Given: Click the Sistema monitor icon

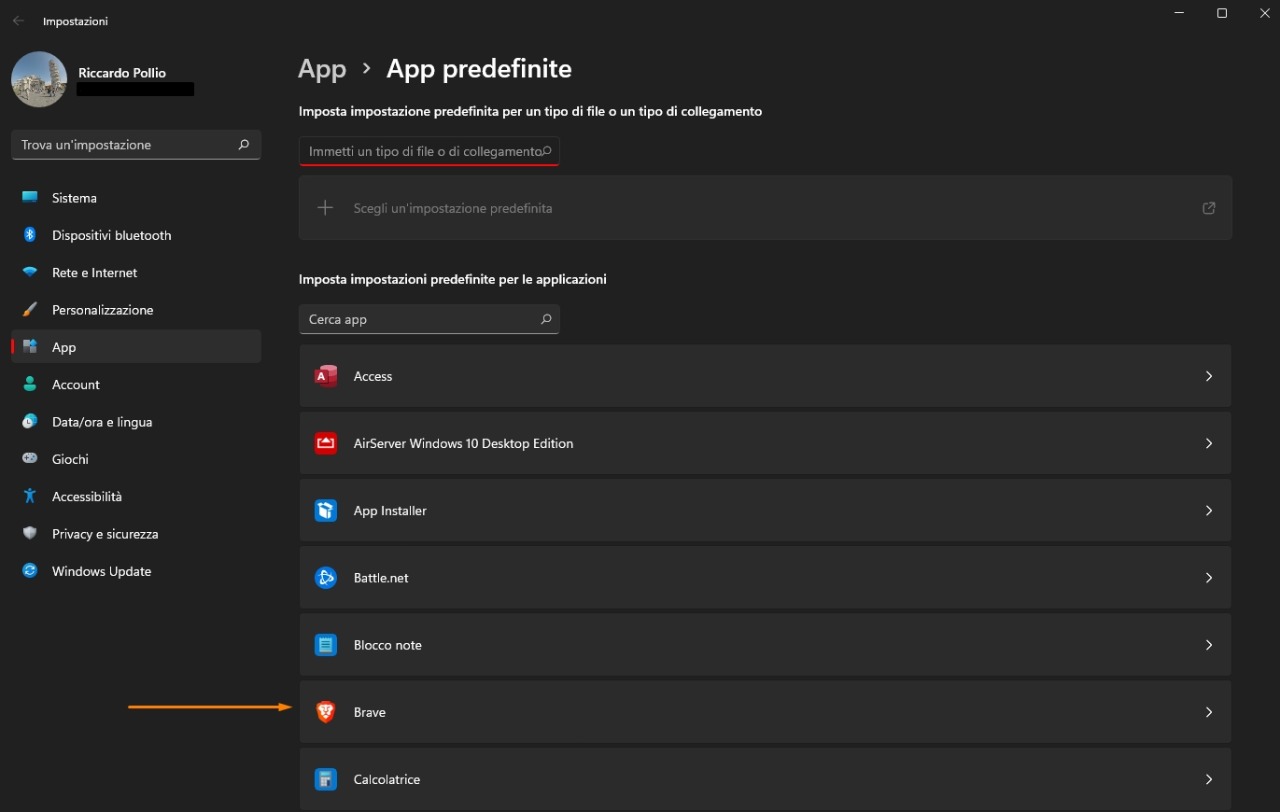Looking at the screenshot, I should 30,198.
